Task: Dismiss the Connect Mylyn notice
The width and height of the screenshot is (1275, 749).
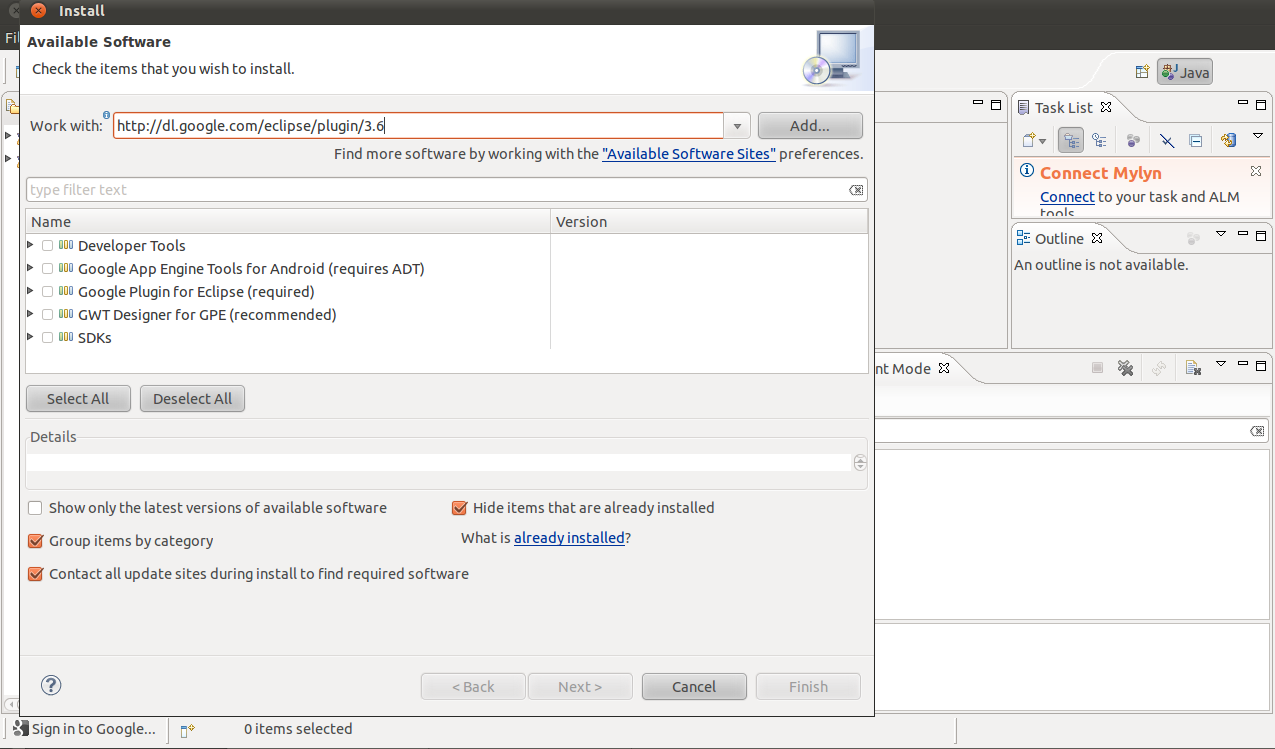Action: pos(1256,172)
